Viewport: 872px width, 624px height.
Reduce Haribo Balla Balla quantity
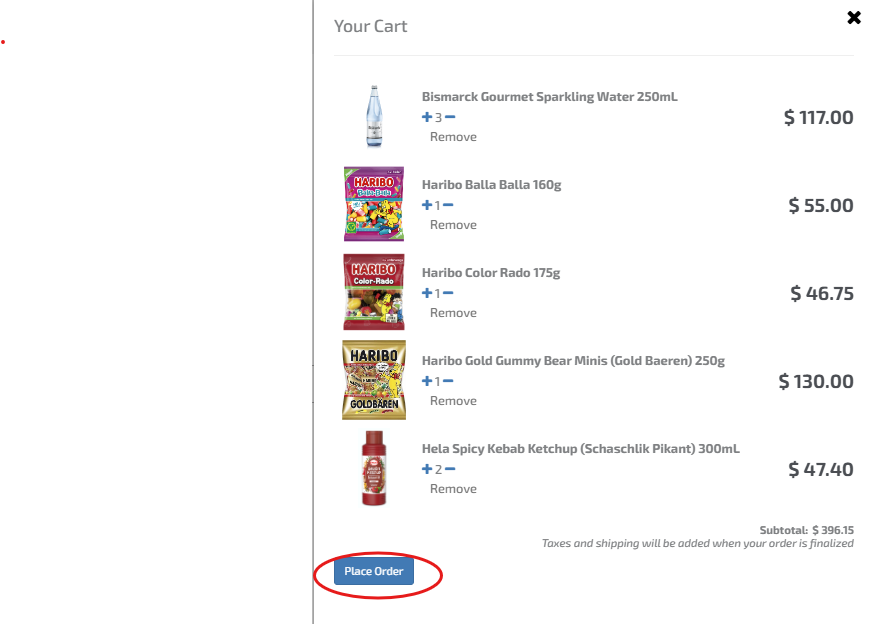point(448,205)
